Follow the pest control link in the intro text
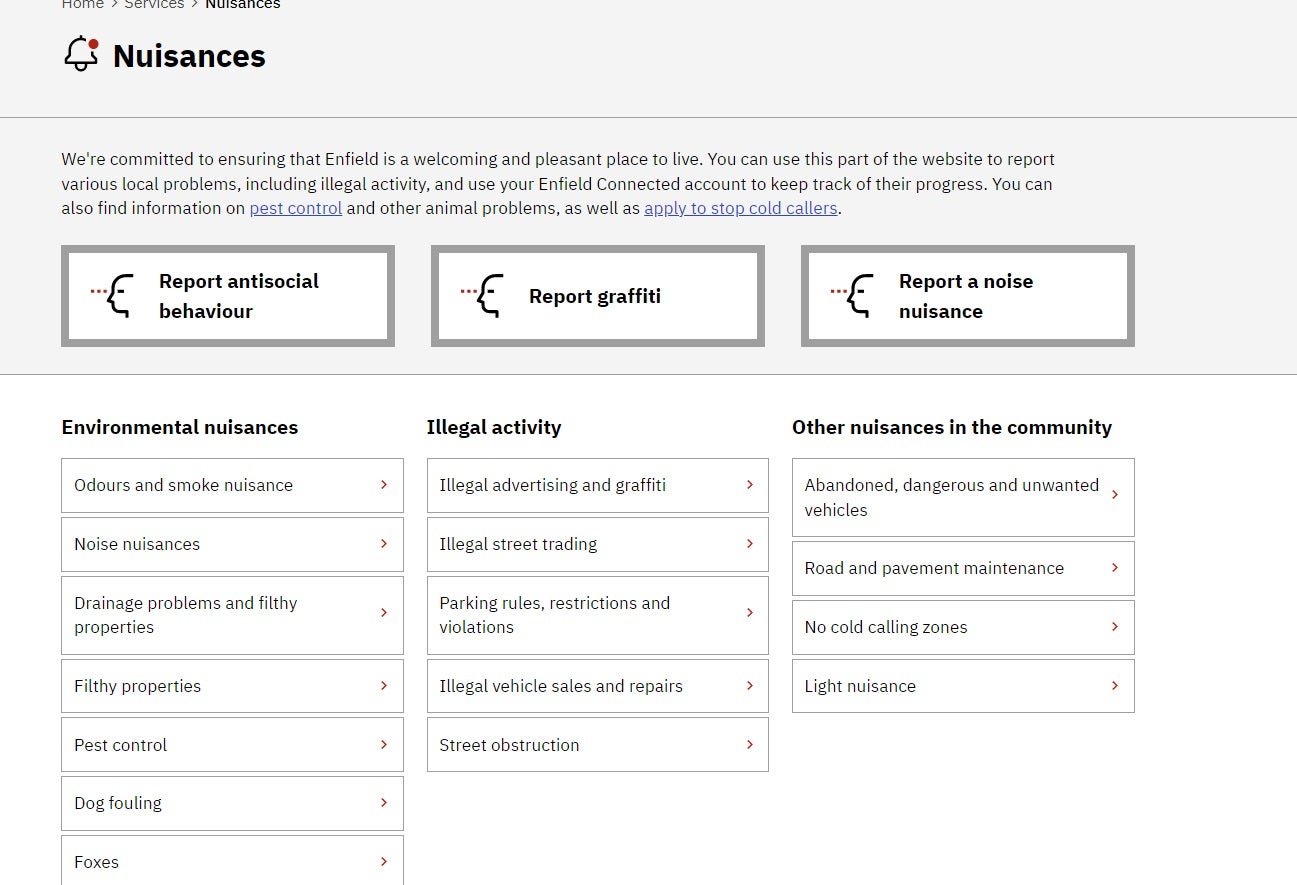The image size is (1297, 885). pyautogui.click(x=295, y=208)
